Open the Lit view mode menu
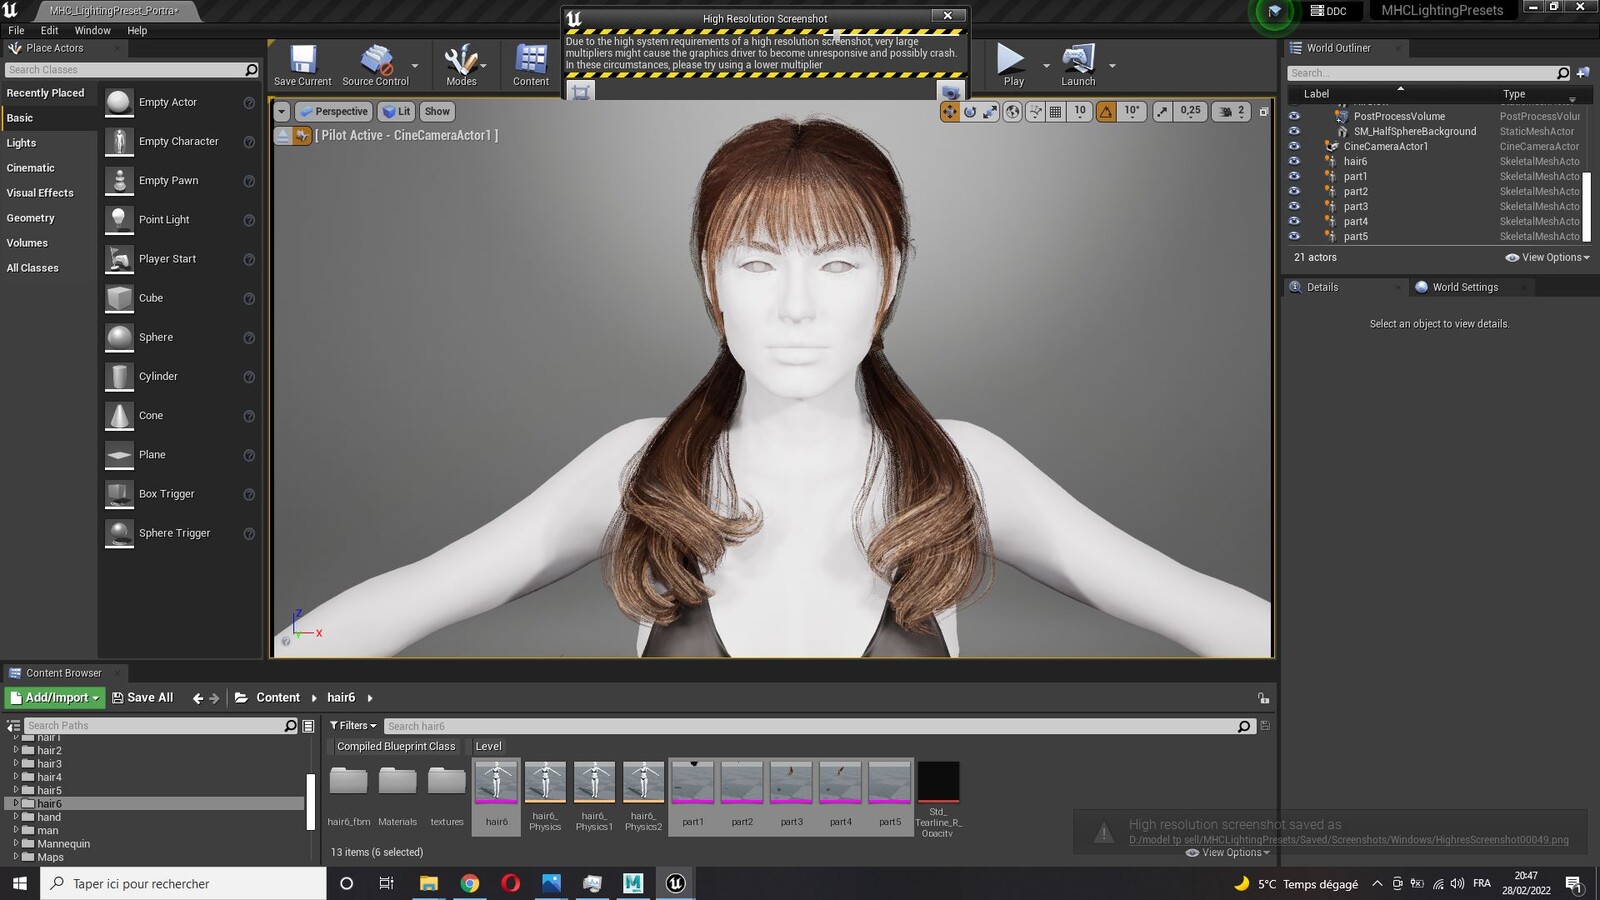The width and height of the screenshot is (1600, 900). point(396,112)
